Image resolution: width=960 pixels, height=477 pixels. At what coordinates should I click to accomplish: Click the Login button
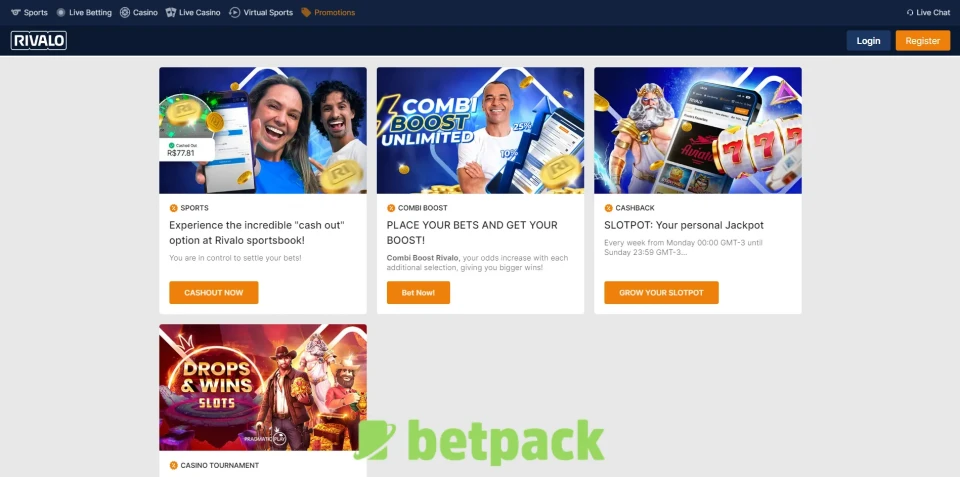click(x=868, y=40)
